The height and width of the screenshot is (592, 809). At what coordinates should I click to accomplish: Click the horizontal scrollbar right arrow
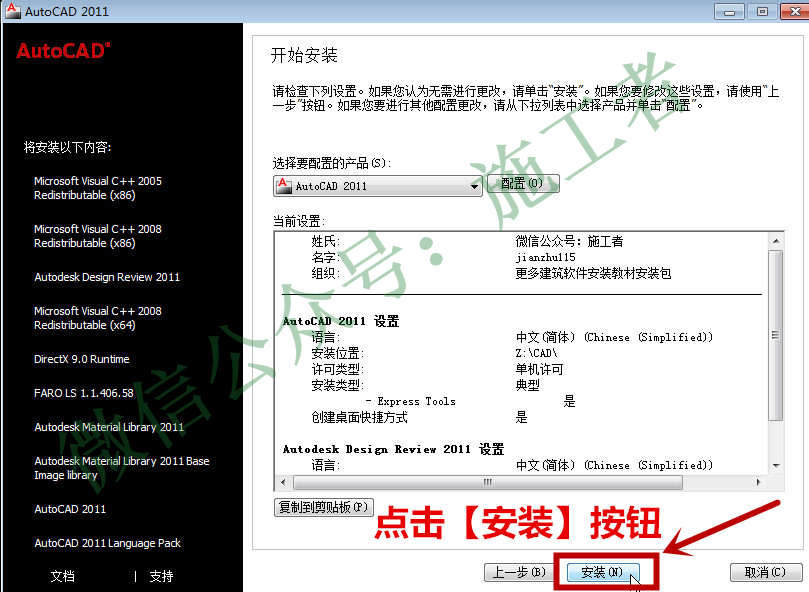pyautogui.click(x=757, y=482)
